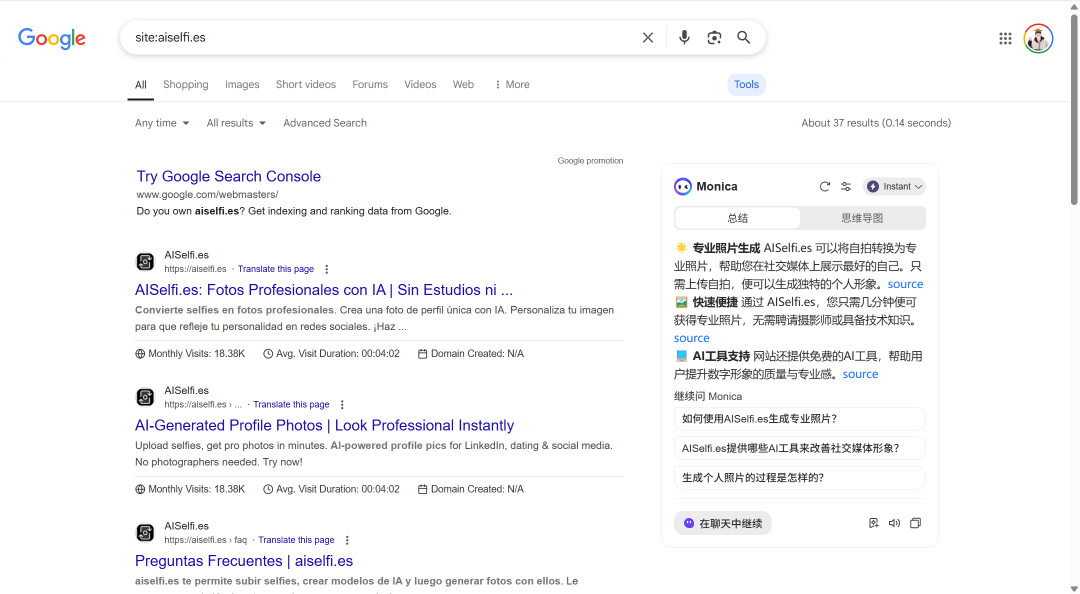Play Monica summary audio with speaker icon
Screen dimensions: 1080x594
pyautogui.click(x=894, y=523)
